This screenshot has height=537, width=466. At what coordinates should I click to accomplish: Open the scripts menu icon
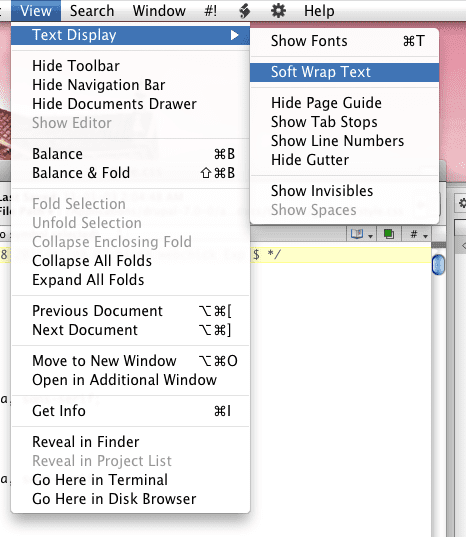coord(244,11)
